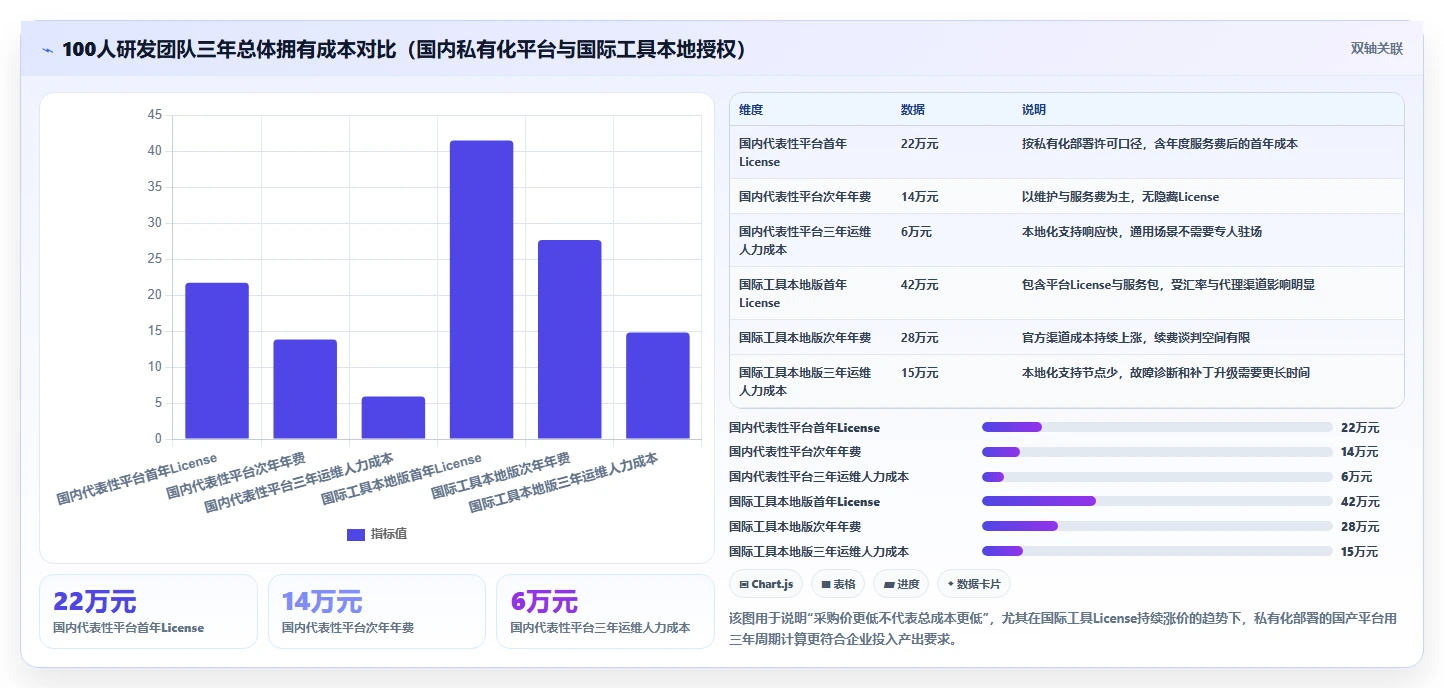Click the 22万元 KPI card

coord(149,611)
